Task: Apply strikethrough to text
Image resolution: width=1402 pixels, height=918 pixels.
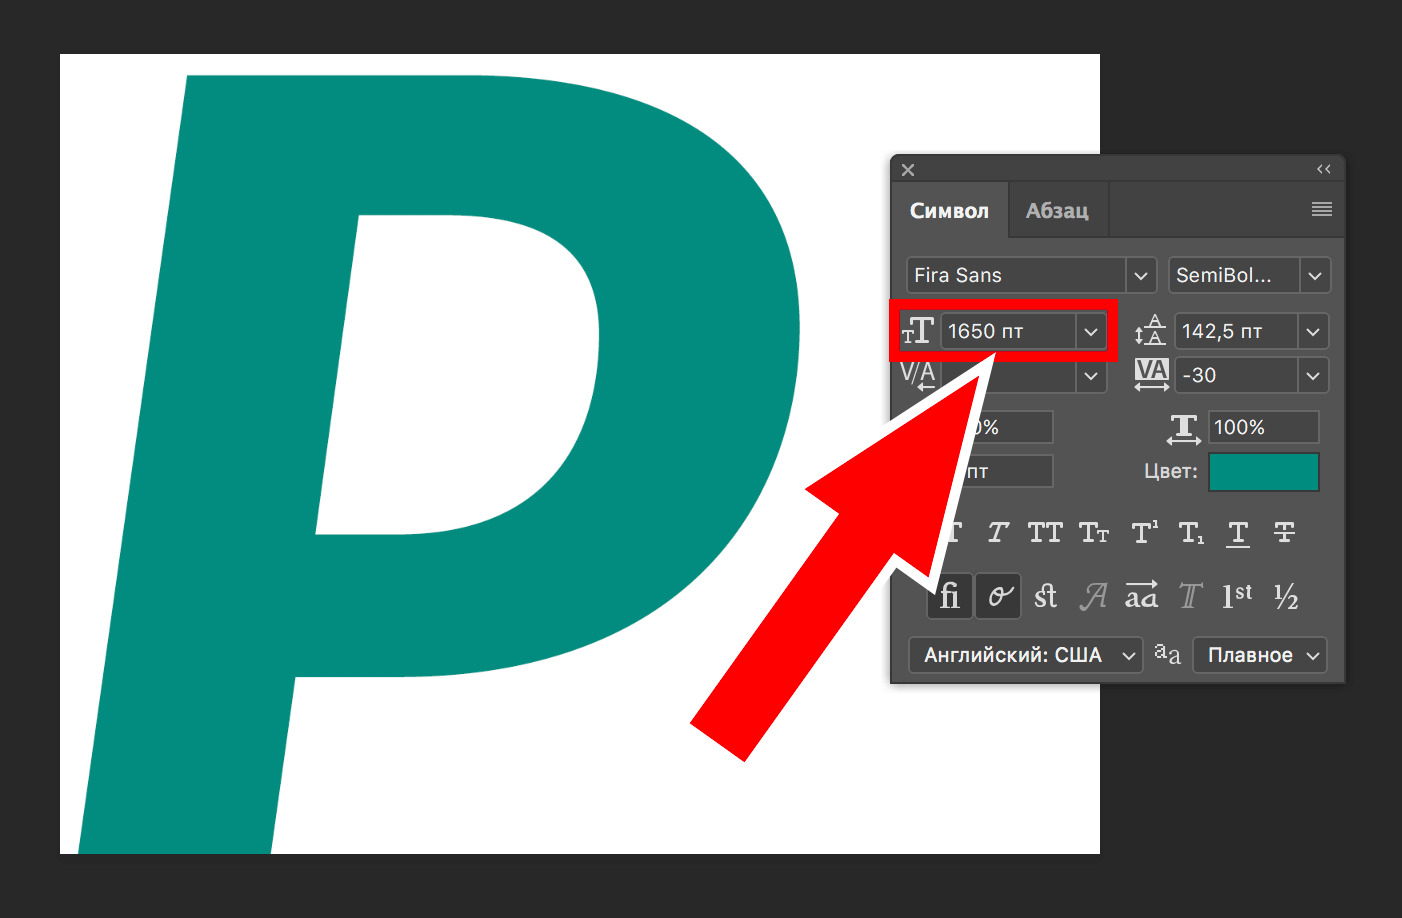Action: 1285,533
